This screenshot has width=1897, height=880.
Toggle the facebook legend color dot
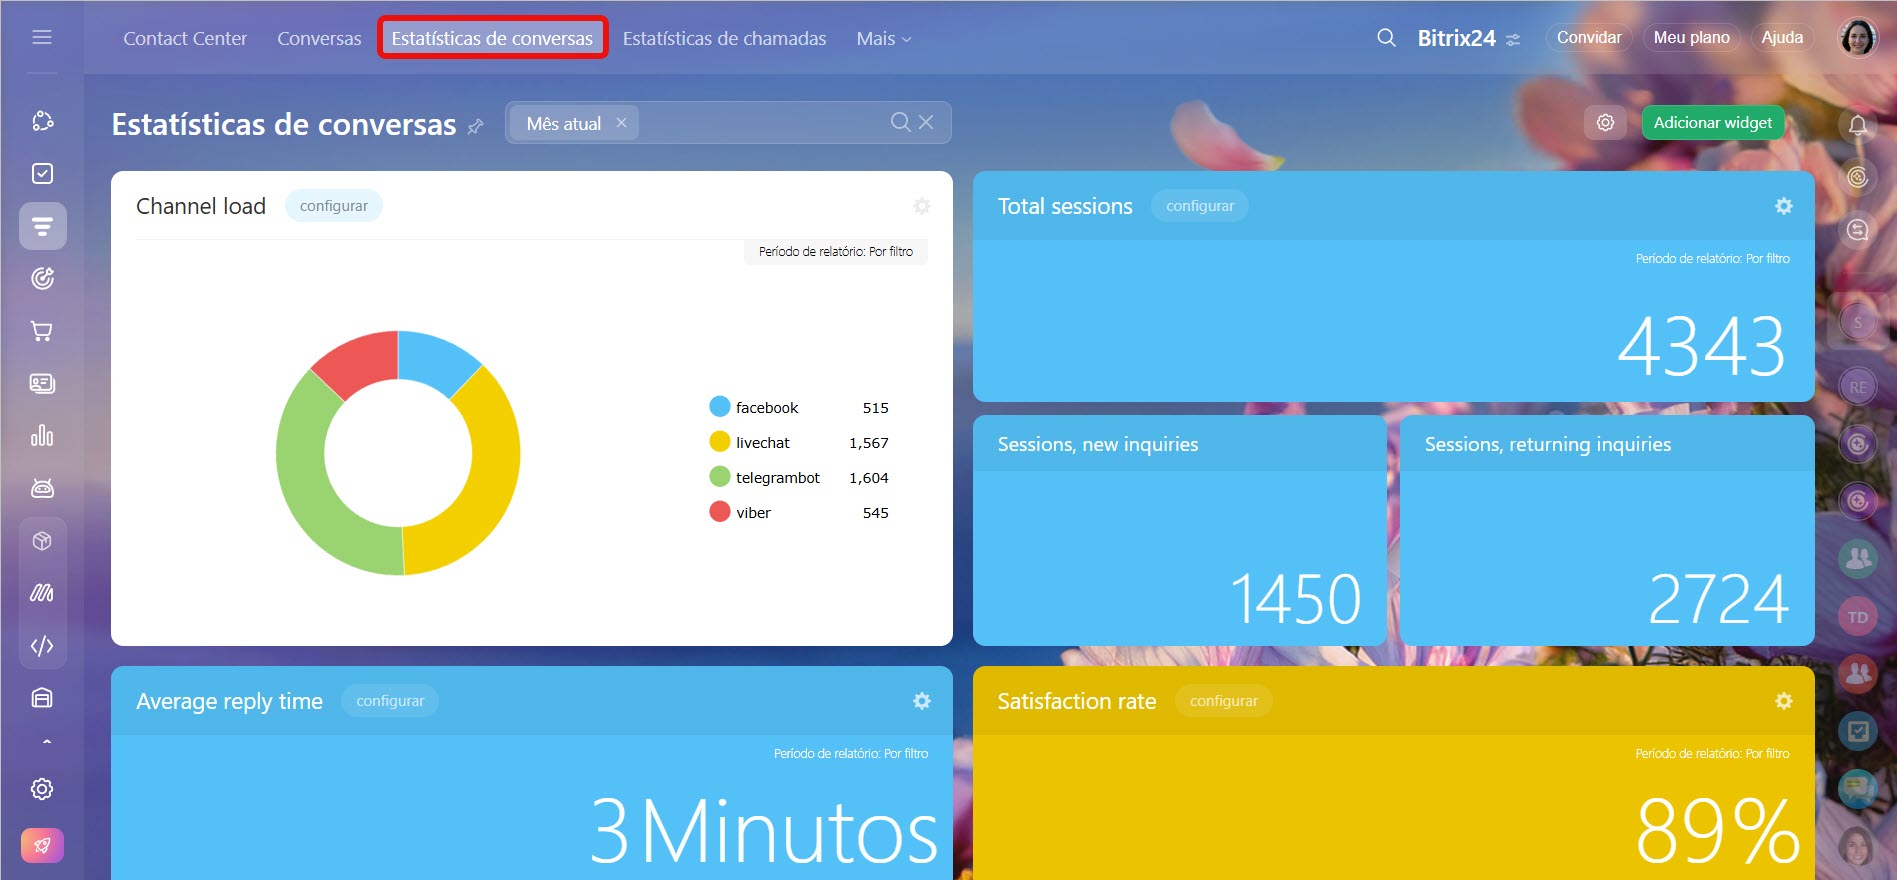(x=719, y=407)
